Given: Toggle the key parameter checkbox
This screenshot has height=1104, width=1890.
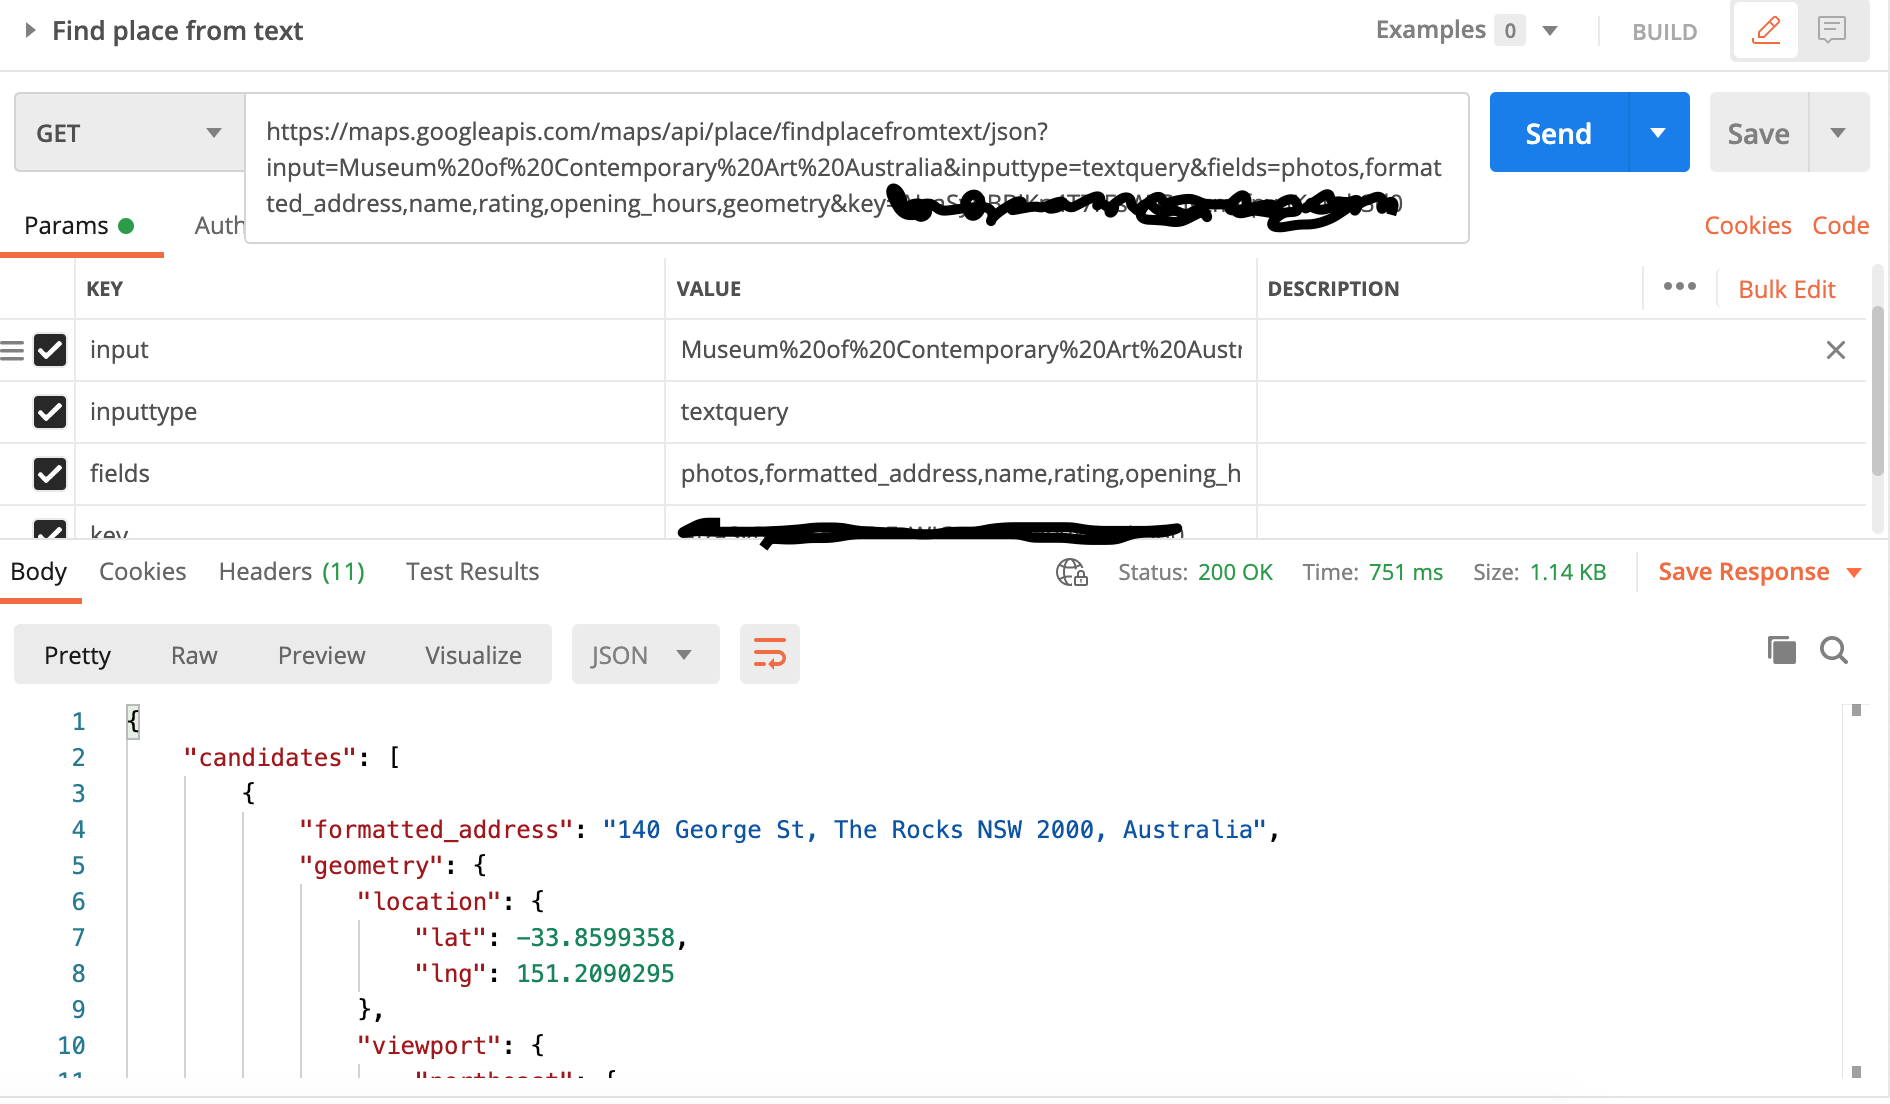Looking at the screenshot, I should (50, 529).
